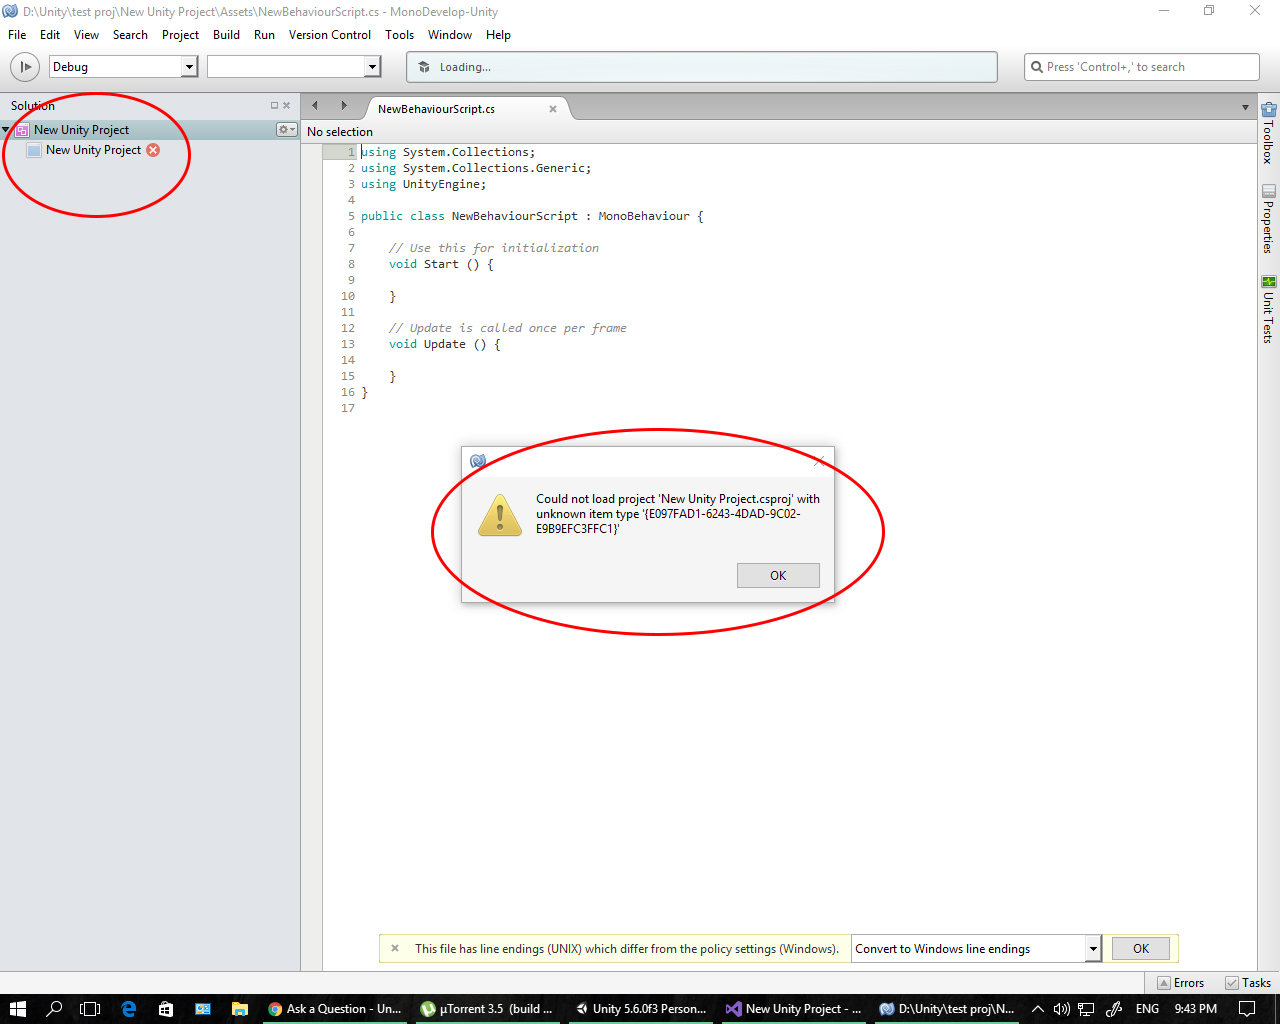Open the Build menu
The image size is (1280, 1024).
click(x=226, y=35)
